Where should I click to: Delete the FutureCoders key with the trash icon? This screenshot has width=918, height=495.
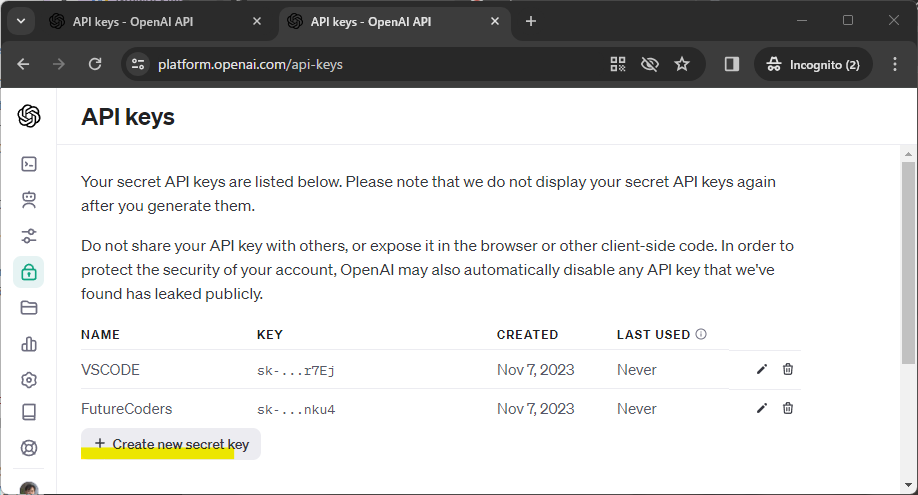(788, 408)
